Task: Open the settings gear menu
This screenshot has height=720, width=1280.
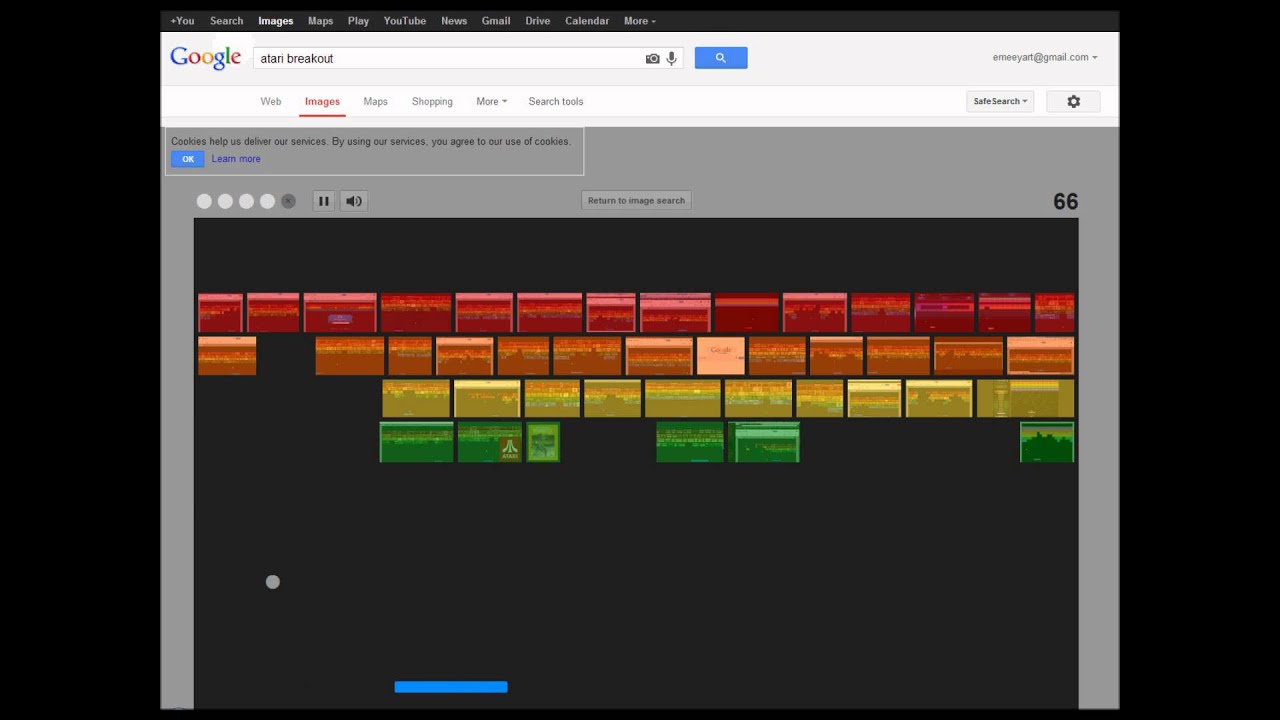Action: [1073, 101]
